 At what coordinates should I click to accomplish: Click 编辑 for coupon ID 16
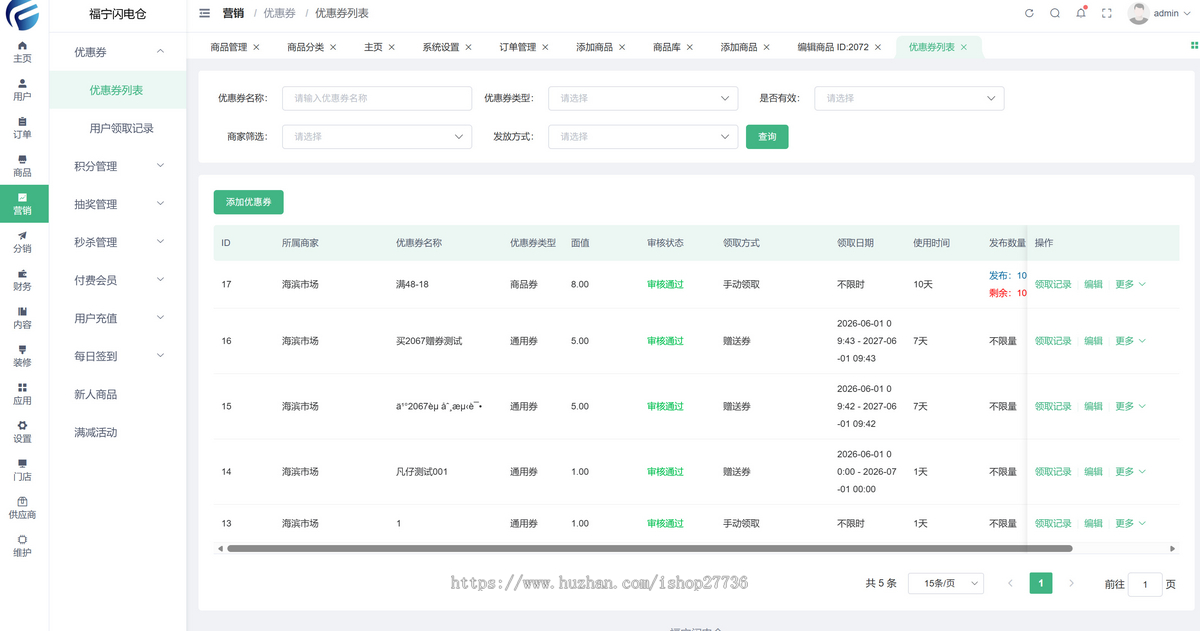1093,341
